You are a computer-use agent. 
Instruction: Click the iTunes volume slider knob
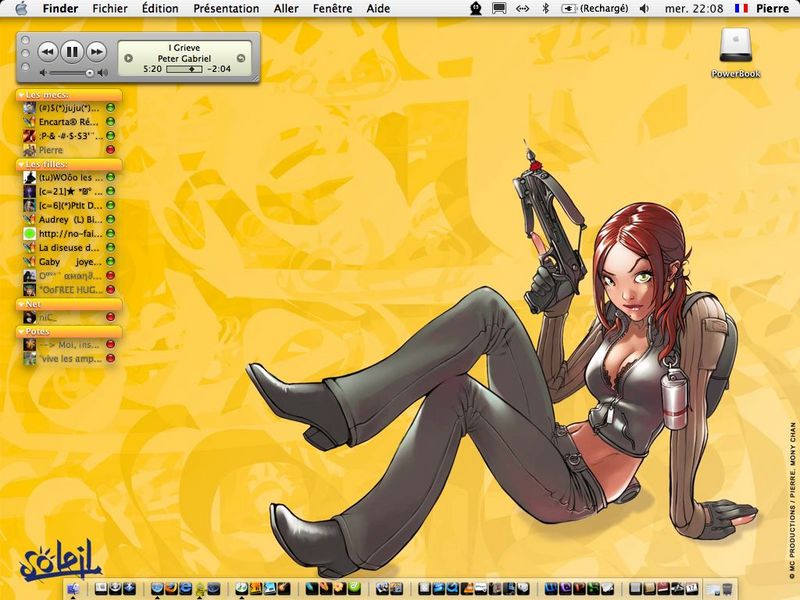click(90, 73)
